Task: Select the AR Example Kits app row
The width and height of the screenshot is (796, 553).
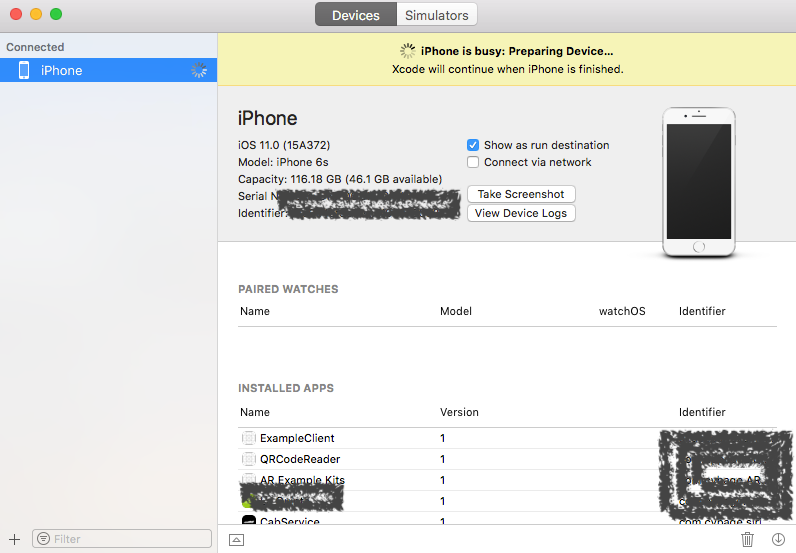Action: tap(507, 480)
